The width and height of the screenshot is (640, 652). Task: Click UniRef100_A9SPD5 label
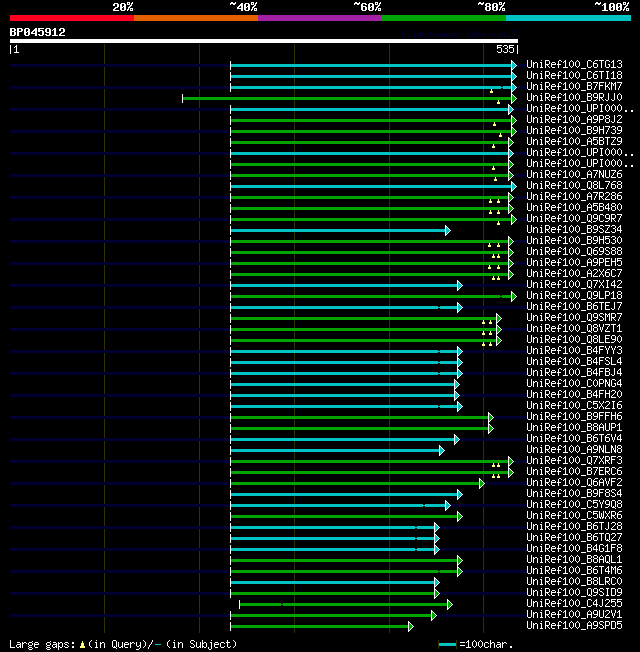click(x=574, y=625)
